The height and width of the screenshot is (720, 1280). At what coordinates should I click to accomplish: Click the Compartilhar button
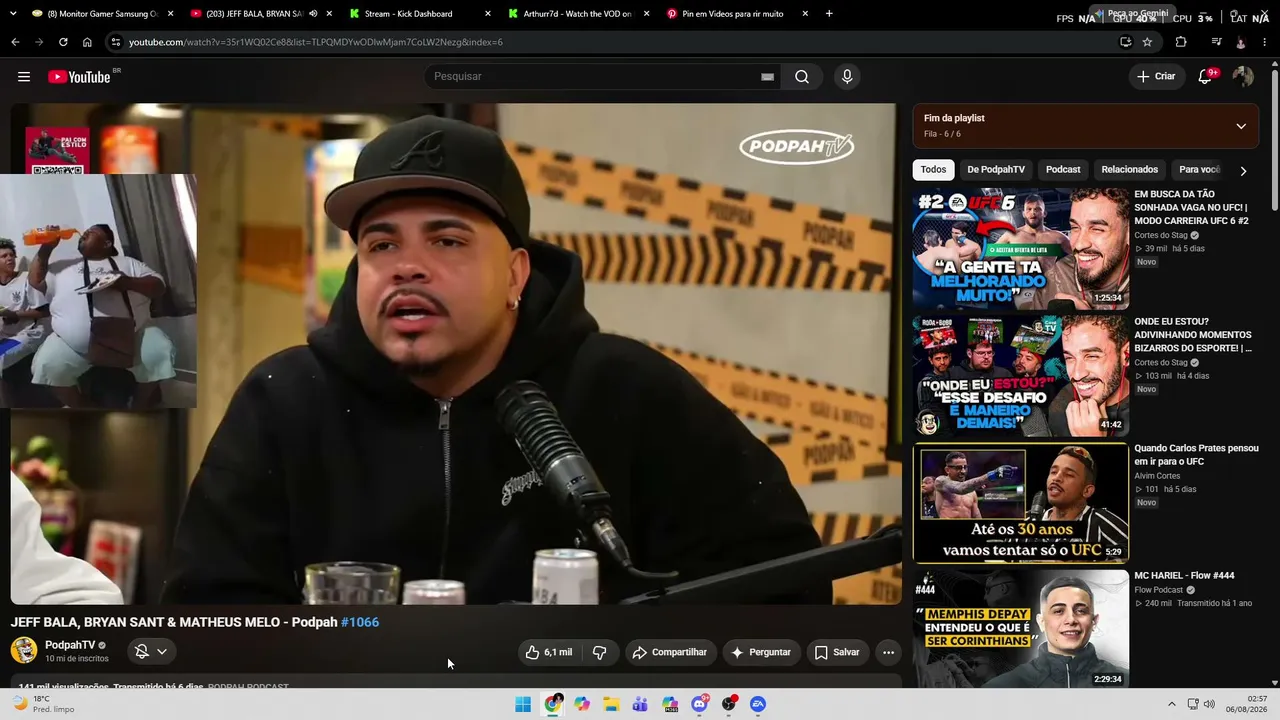coord(670,652)
